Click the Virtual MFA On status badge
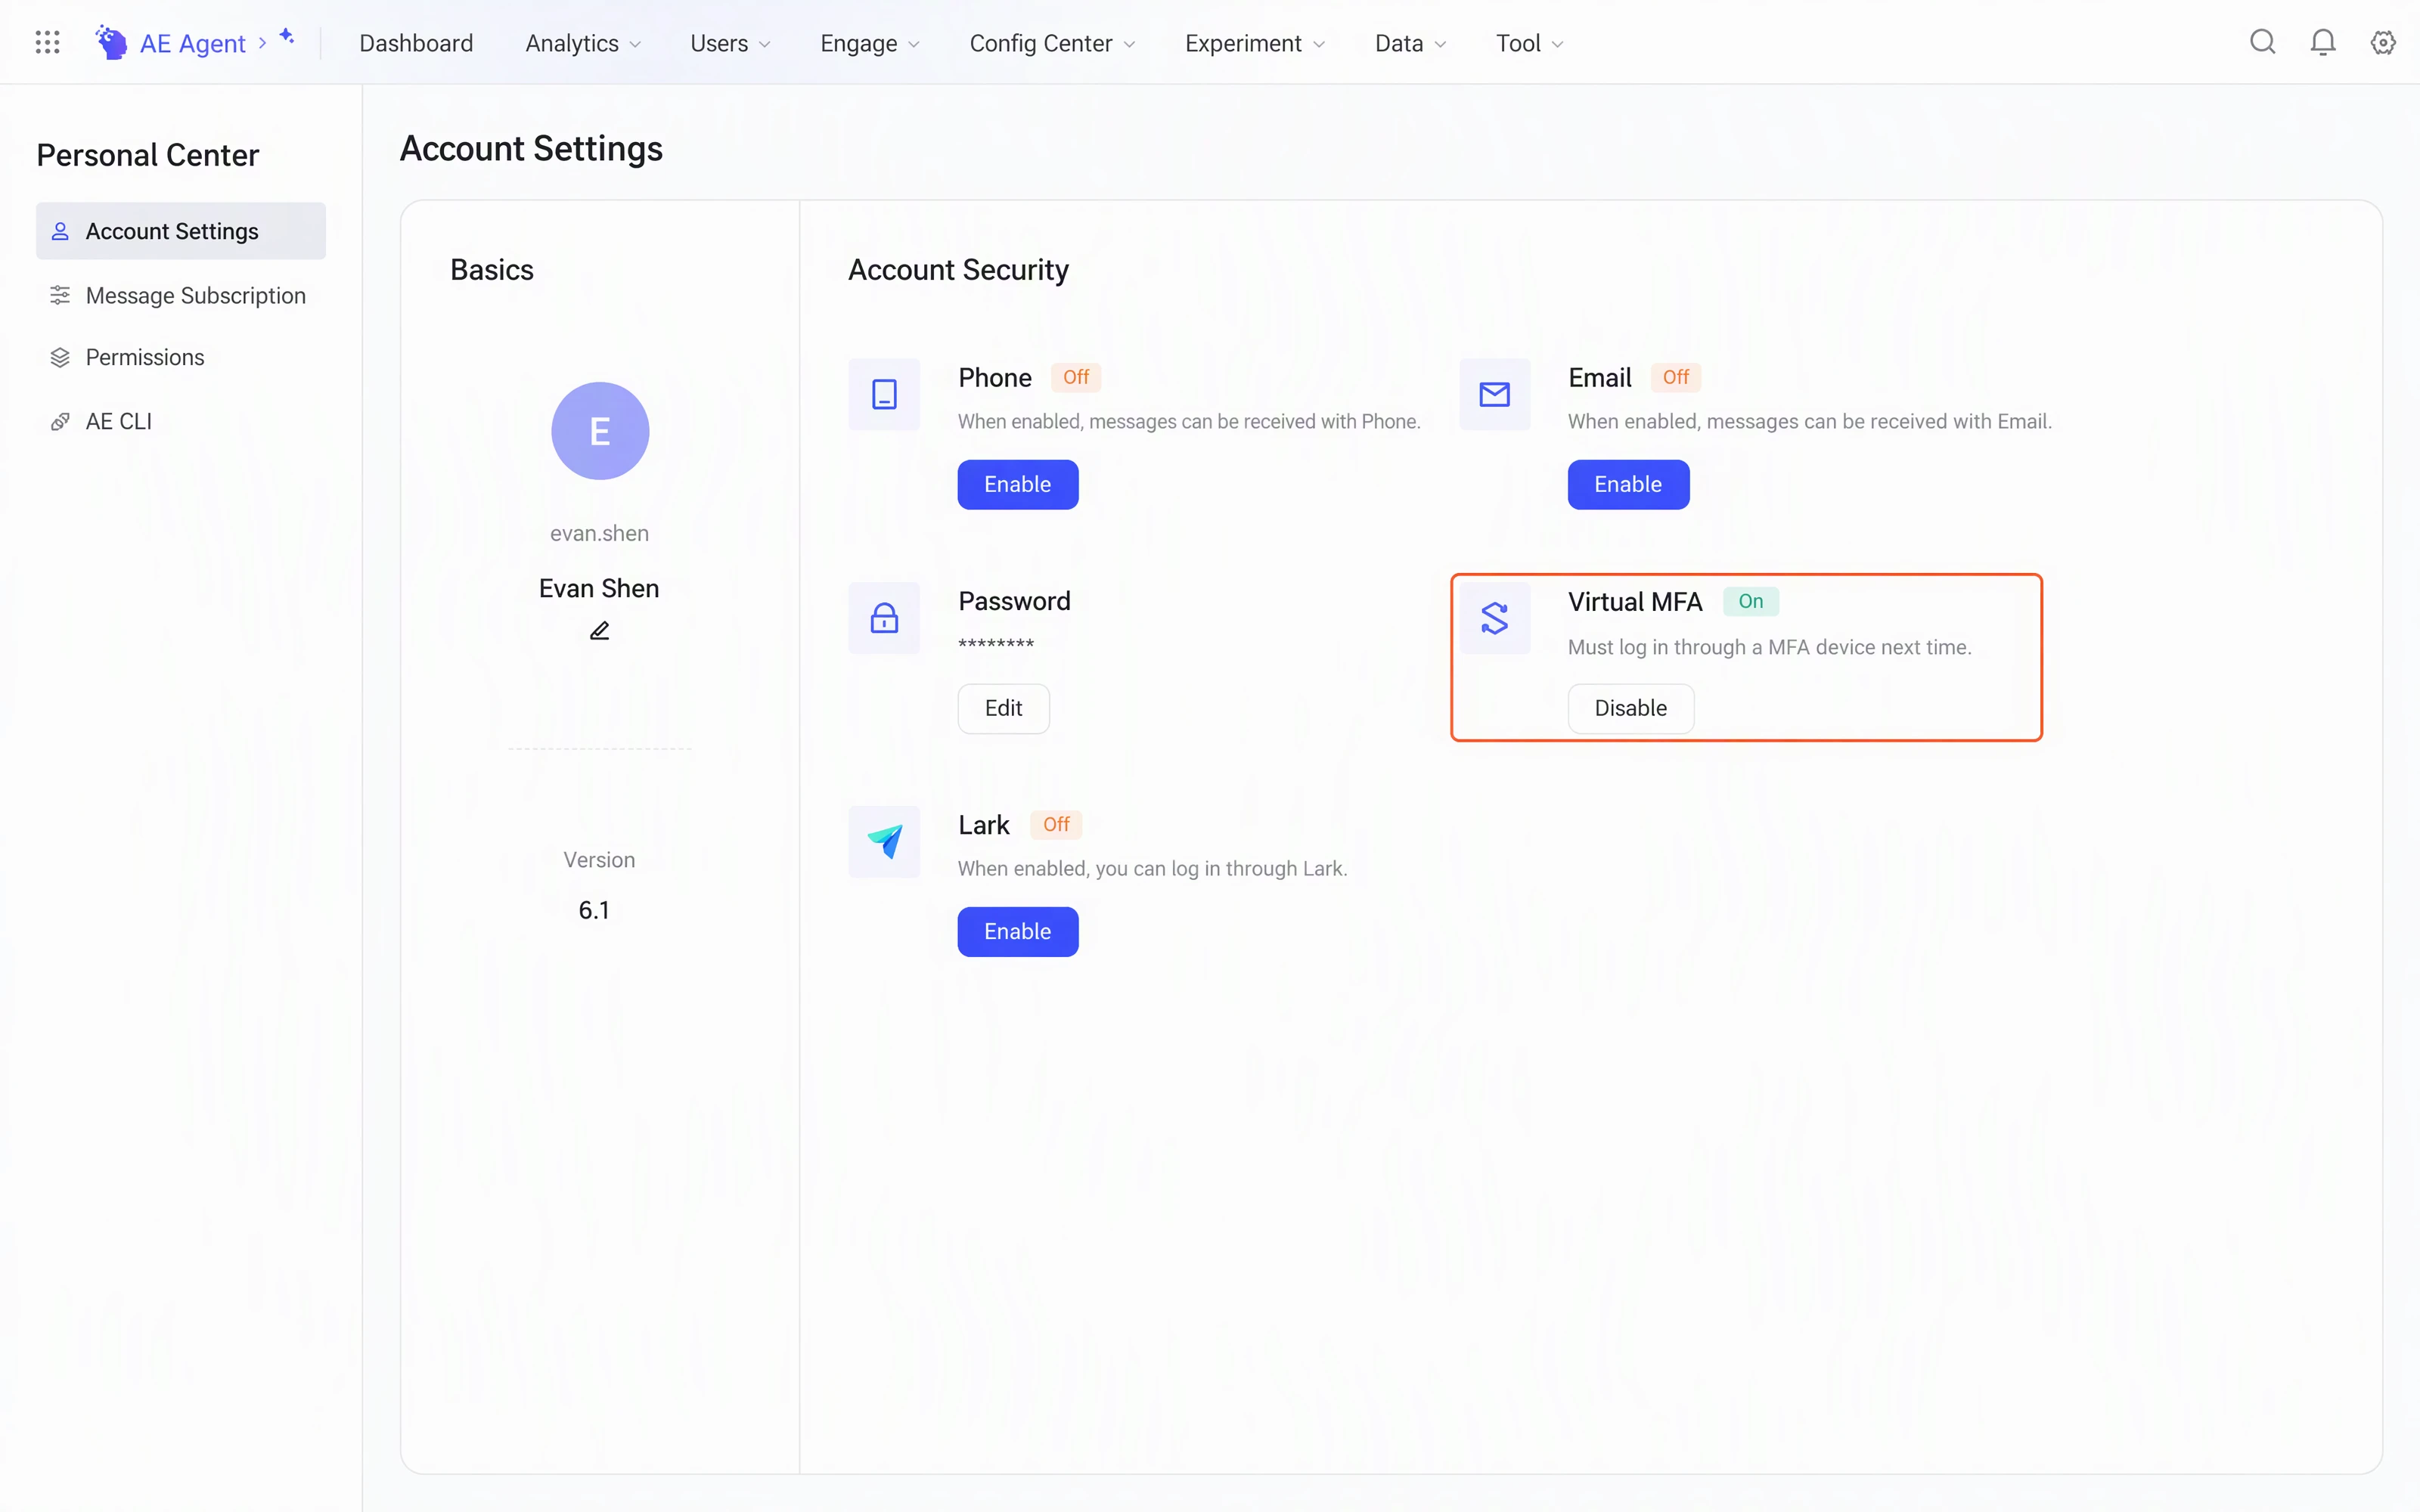Viewport: 2420px width, 1512px height. click(x=1750, y=601)
